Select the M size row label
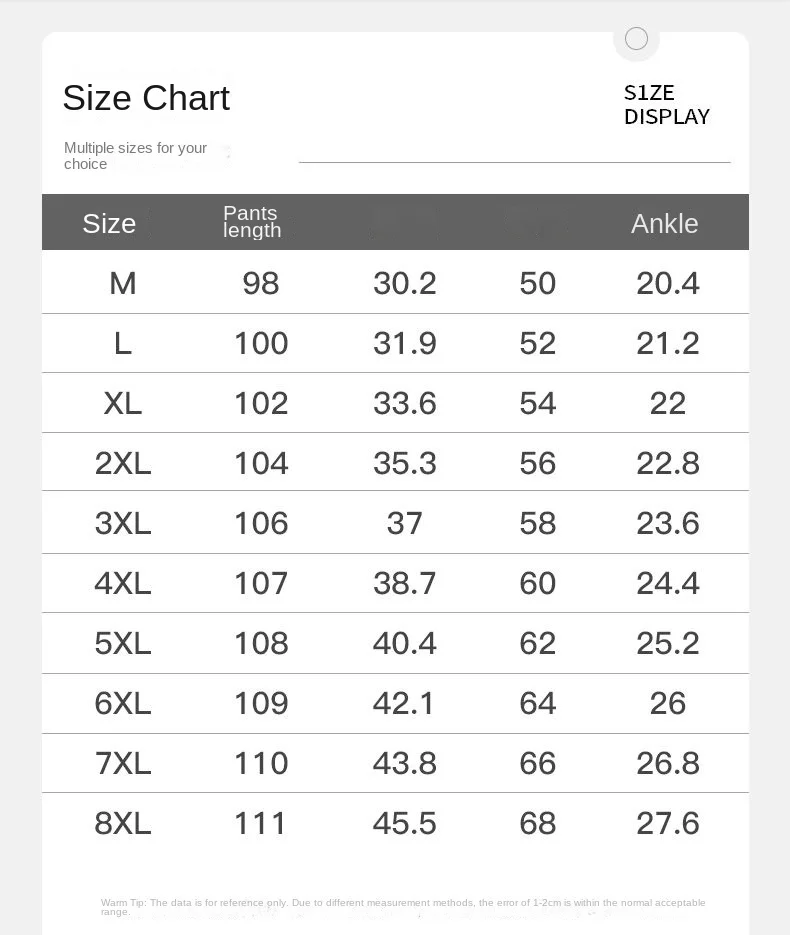The height and width of the screenshot is (935, 790). [123, 283]
